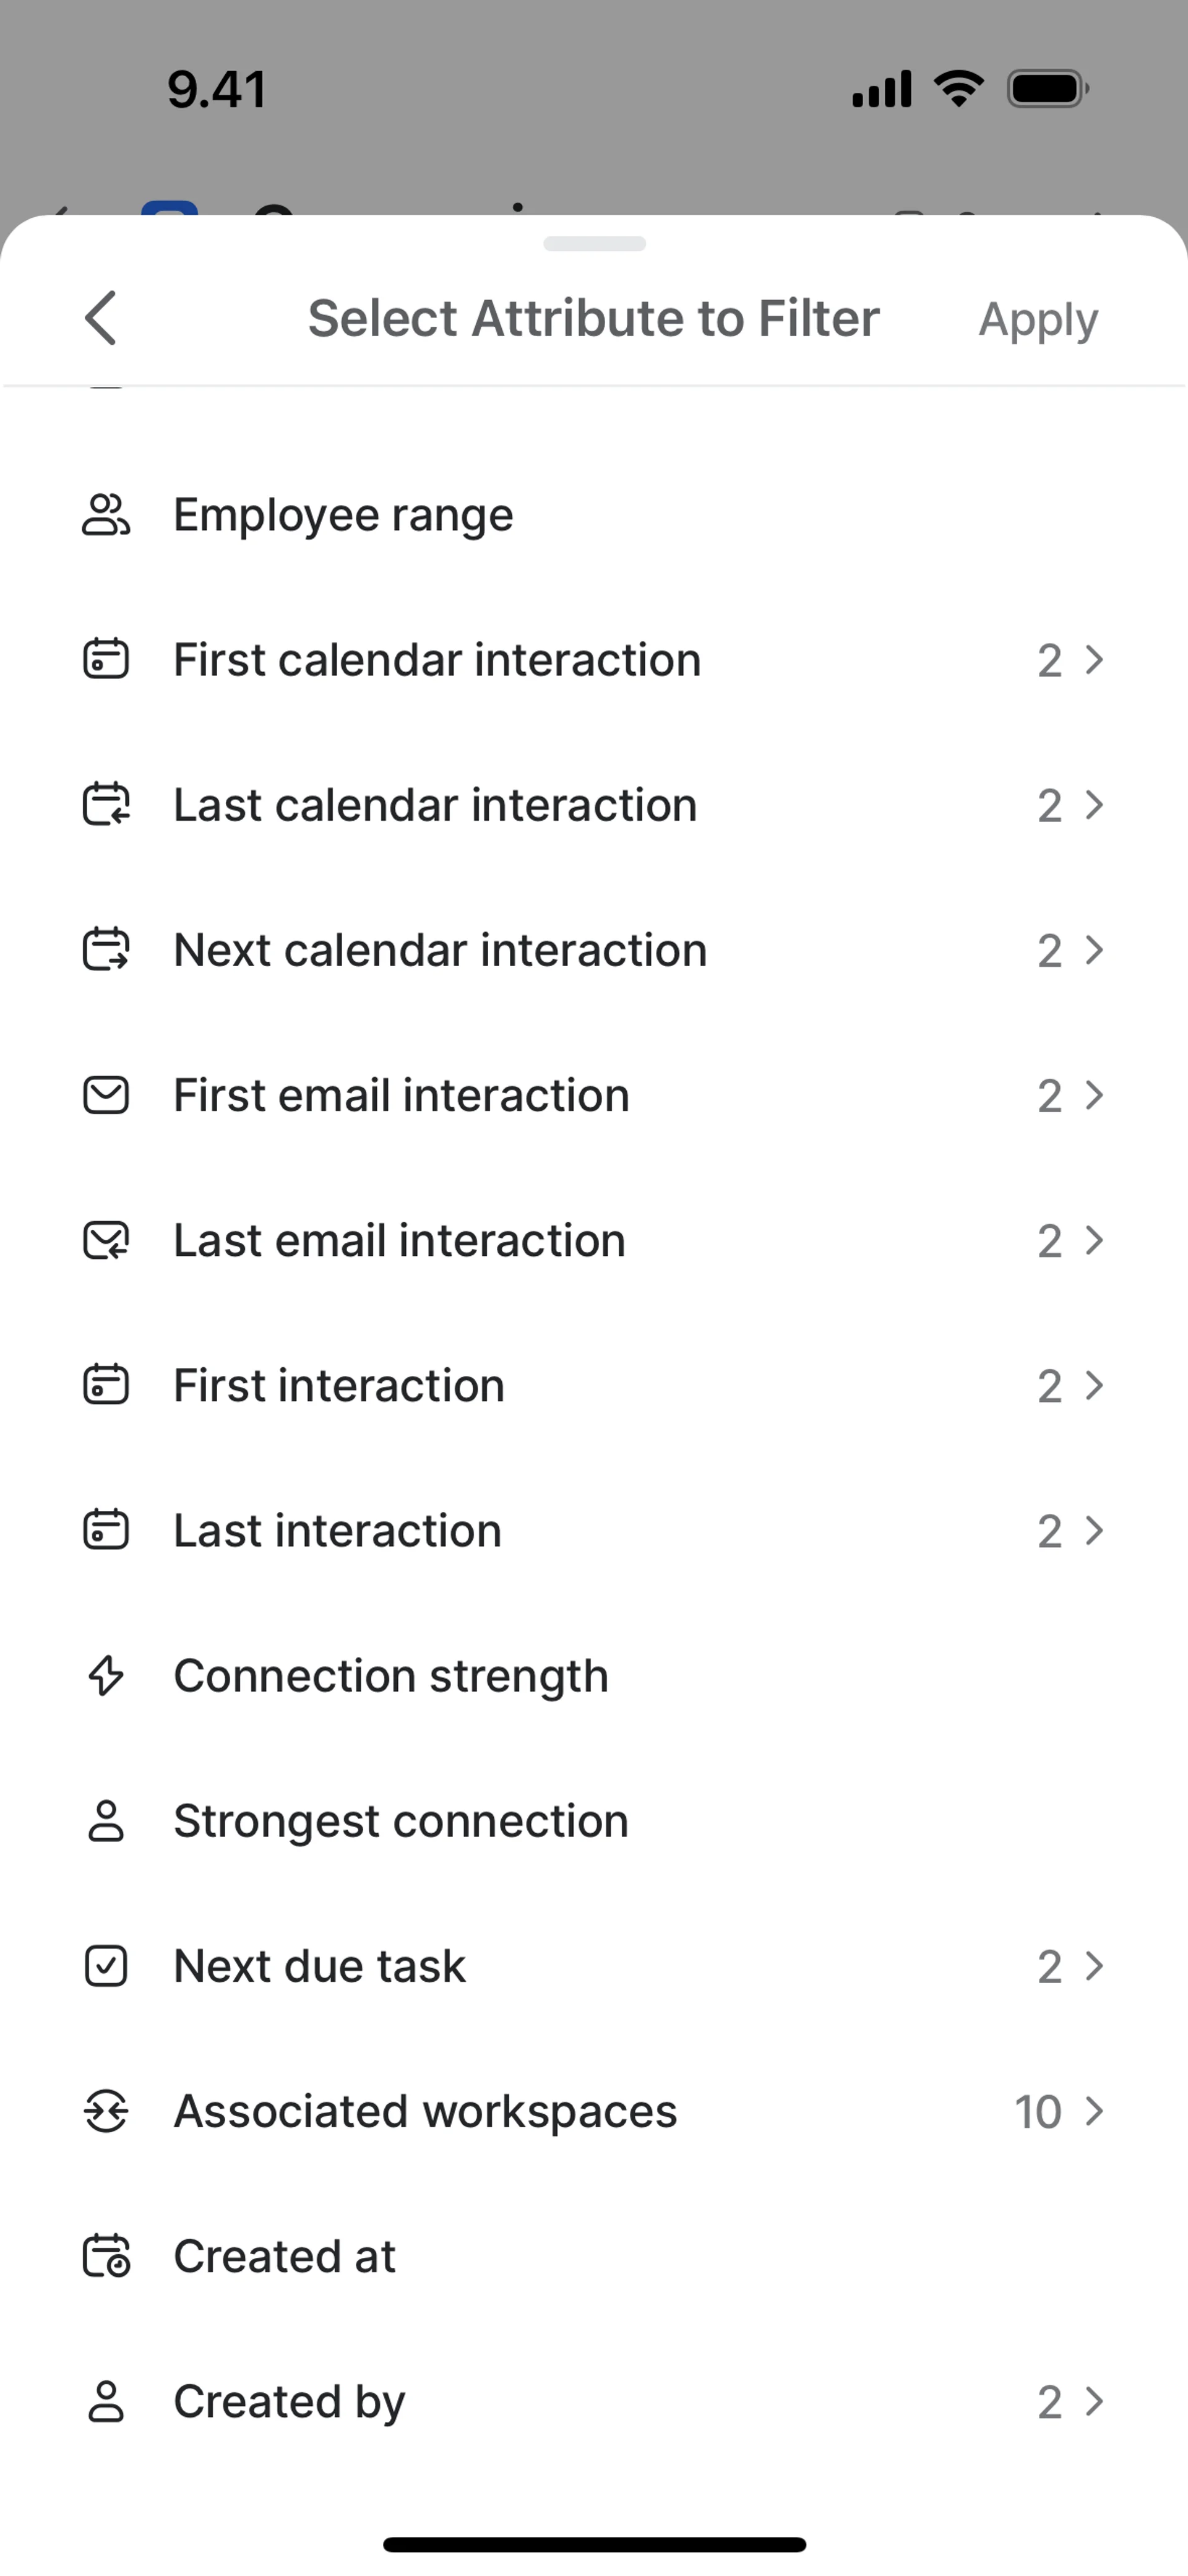Select the Next calendar interaction attribute

[440, 950]
